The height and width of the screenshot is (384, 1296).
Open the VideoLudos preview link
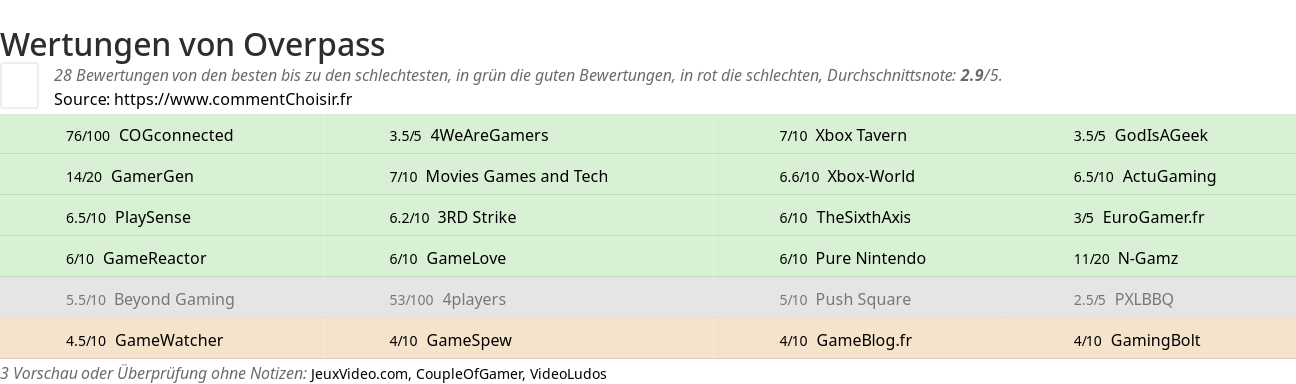point(568,374)
